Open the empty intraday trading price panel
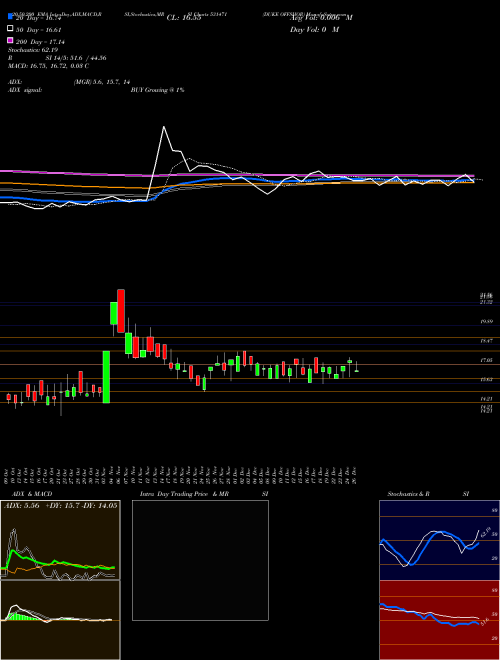Screen dimensions: 500x660 pyautogui.click(x=200, y=560)
